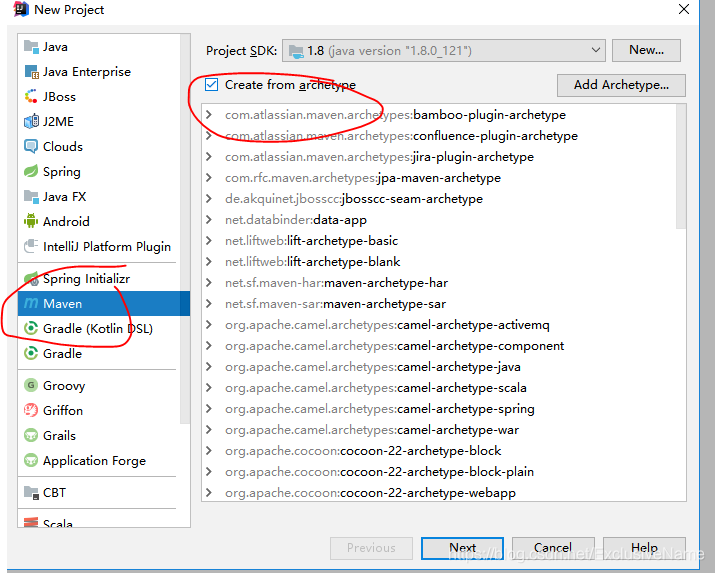The width and height of the screenshot is (715, 573).
Task: Click the Grails icon
Action: click(x=31, y=435)
